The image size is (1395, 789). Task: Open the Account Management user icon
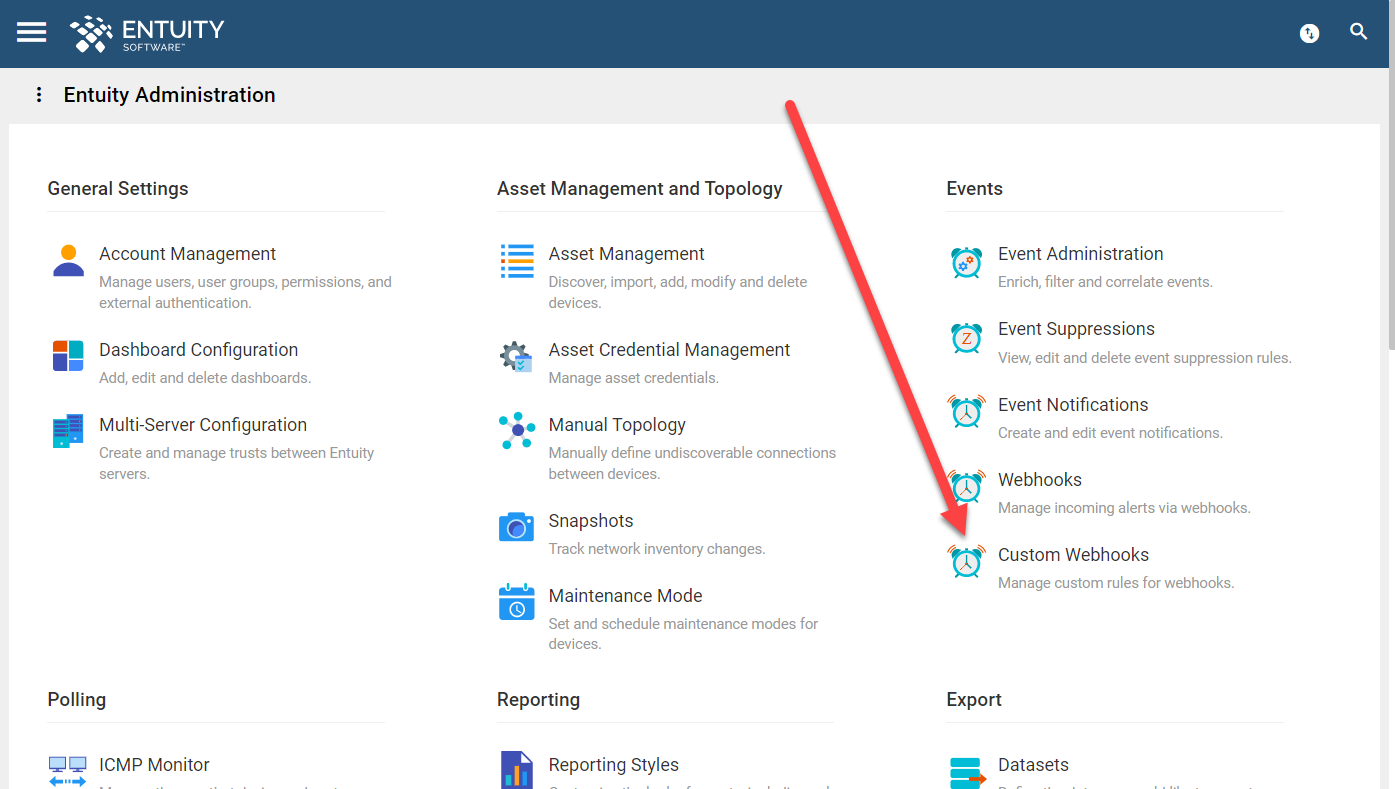coord(67,261)
